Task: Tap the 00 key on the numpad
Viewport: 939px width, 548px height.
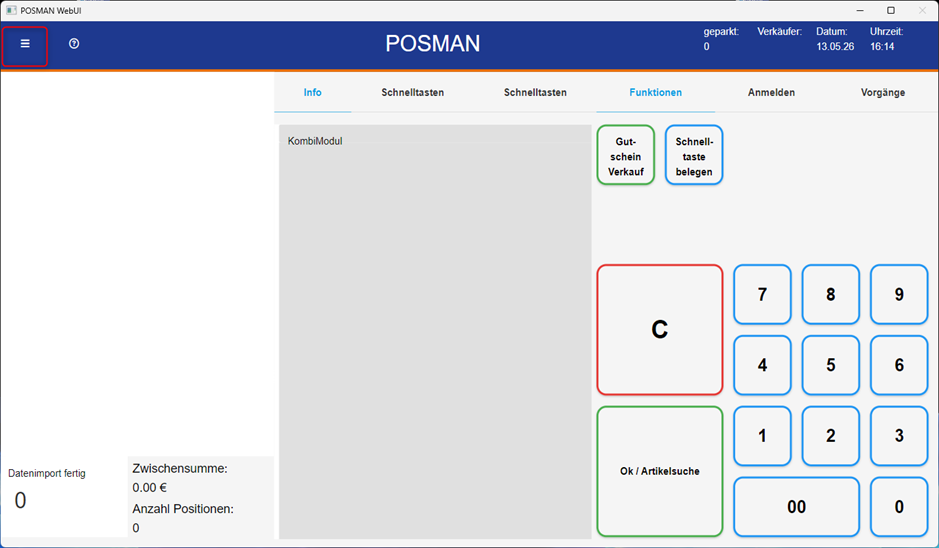Action: [796, 507]
